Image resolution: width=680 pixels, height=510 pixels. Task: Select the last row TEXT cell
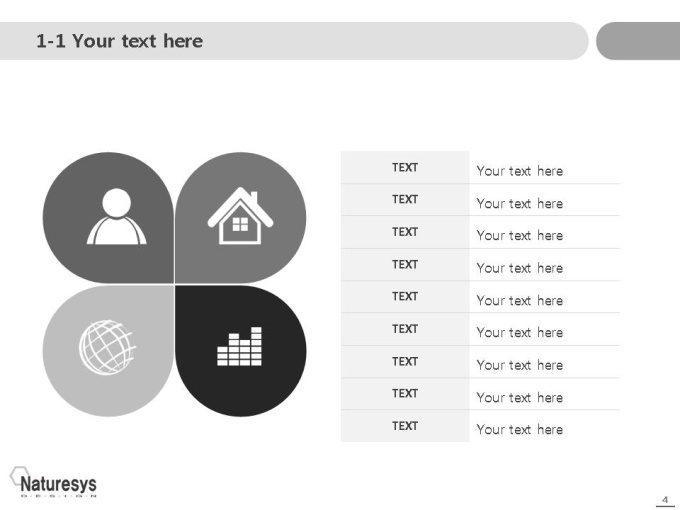405,426
